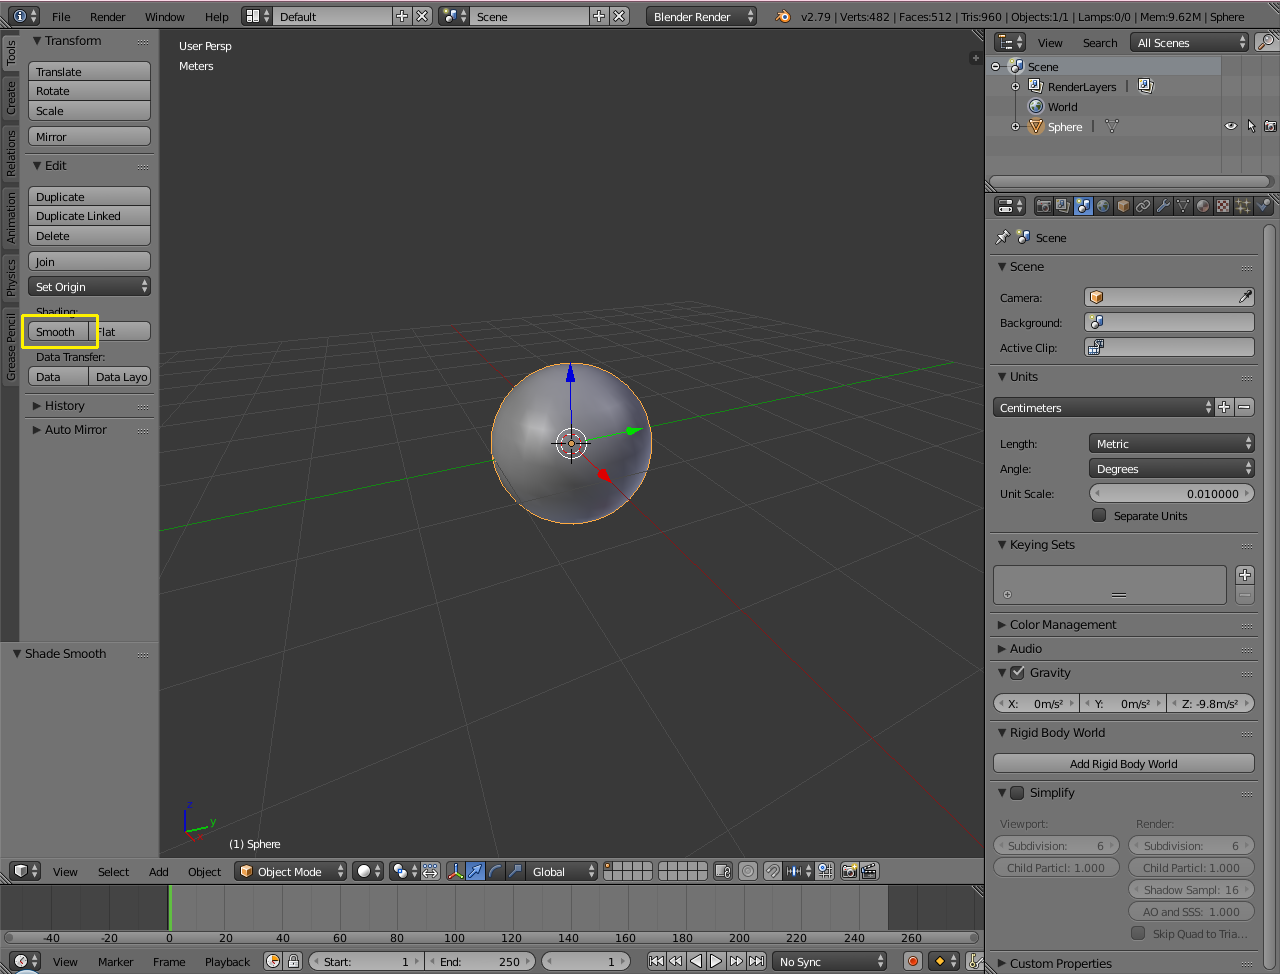Open the Render properties camera tab

[1043, 206]
